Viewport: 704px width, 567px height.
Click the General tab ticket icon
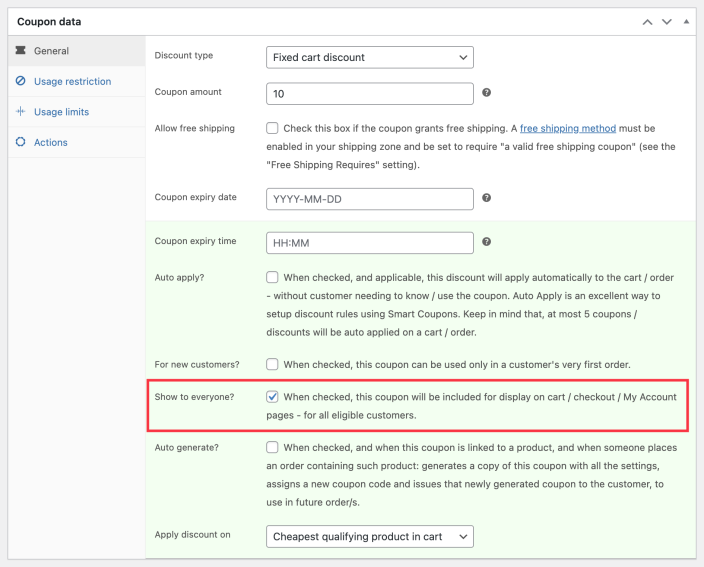tap(20, 51)
